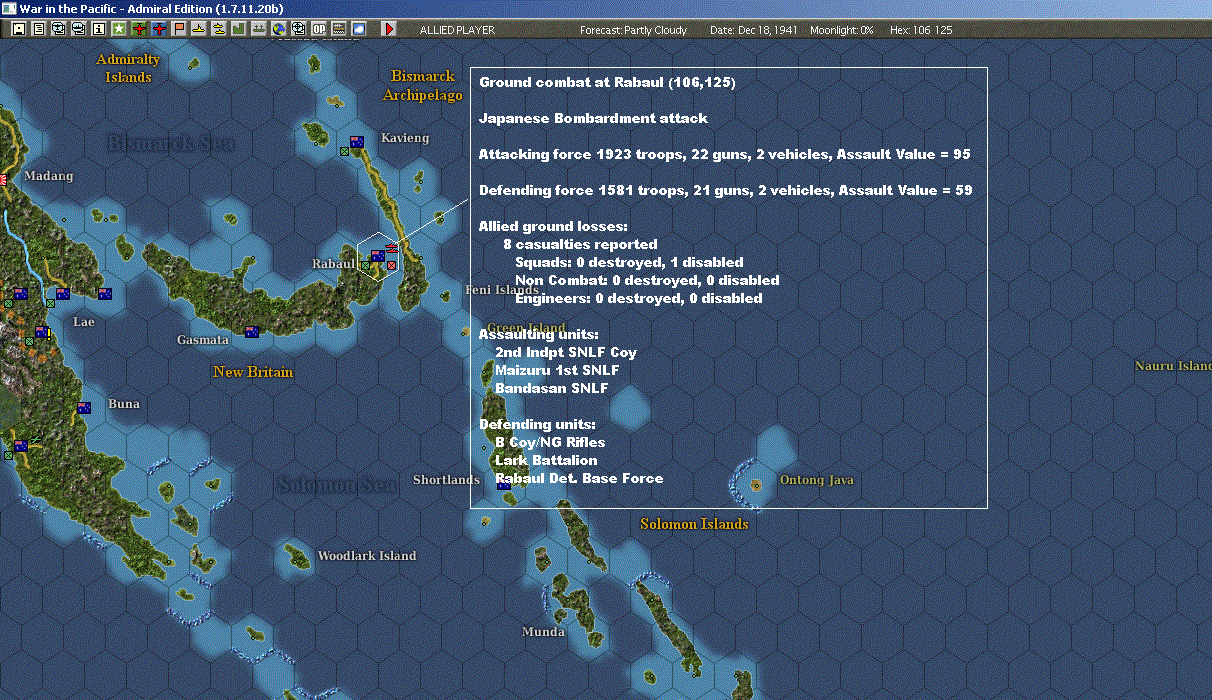Click red aircraft icon on blue background
1212x700 pixels.
click(160, 29)
